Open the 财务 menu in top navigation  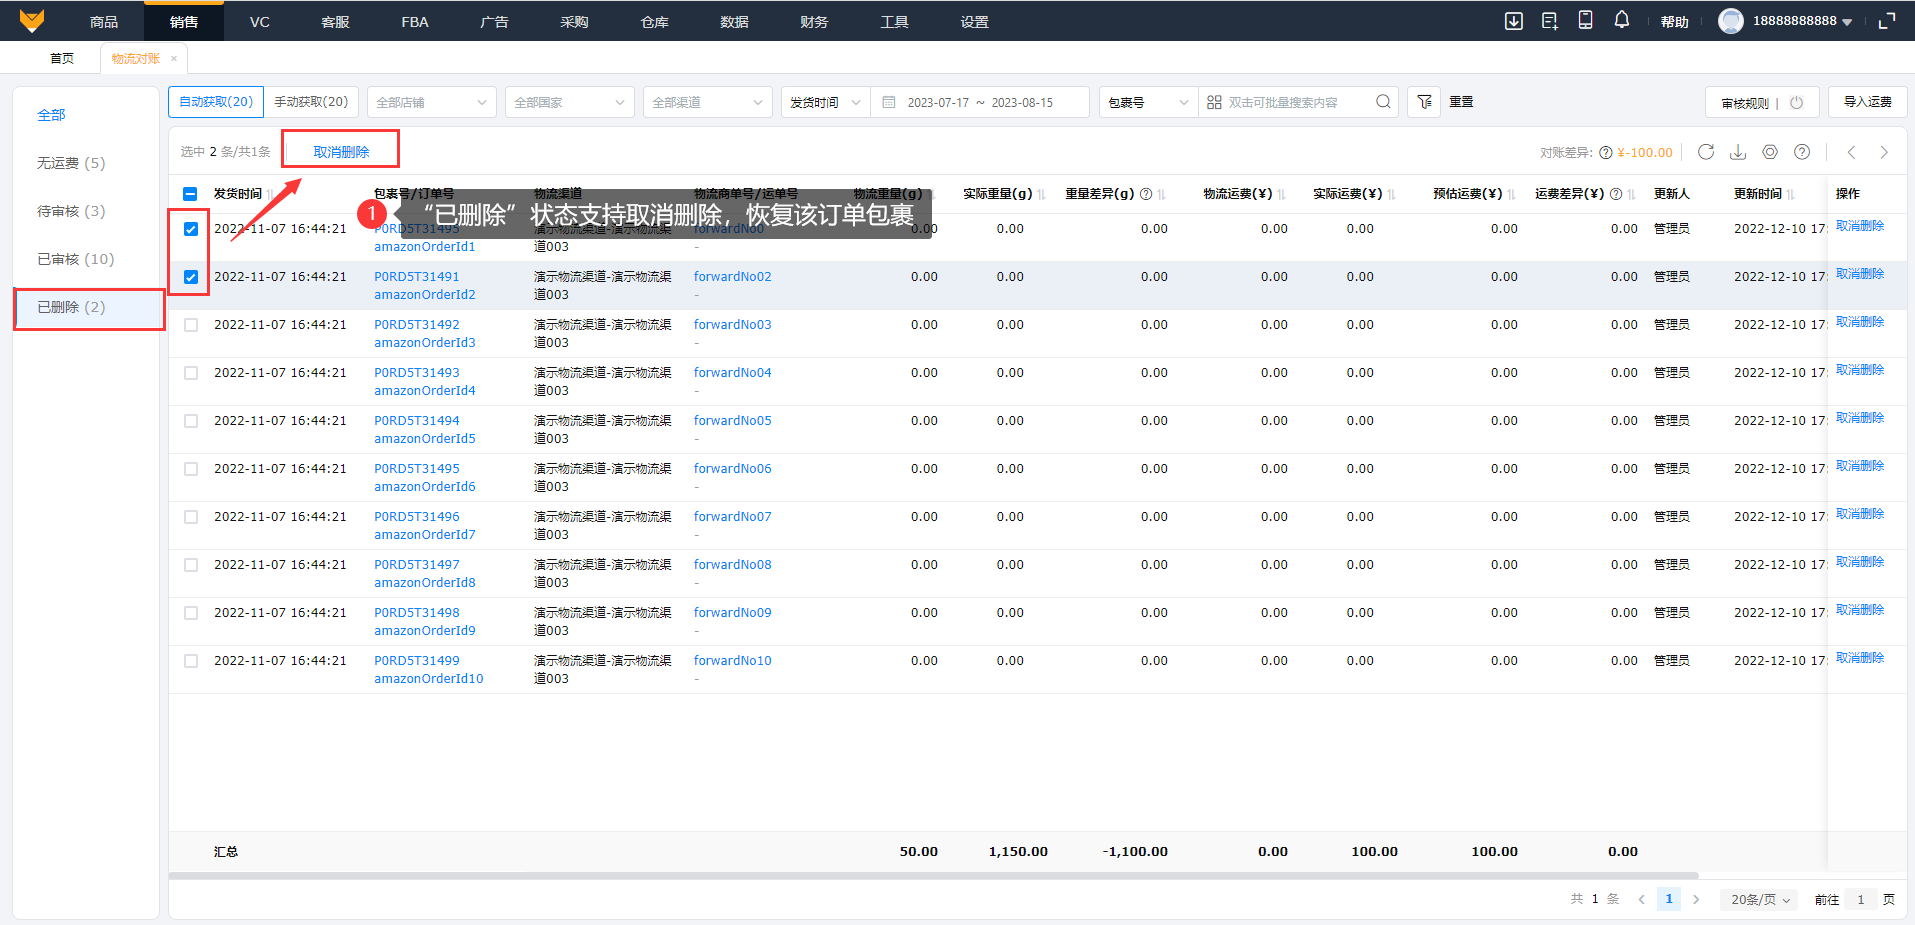(814, 22)
